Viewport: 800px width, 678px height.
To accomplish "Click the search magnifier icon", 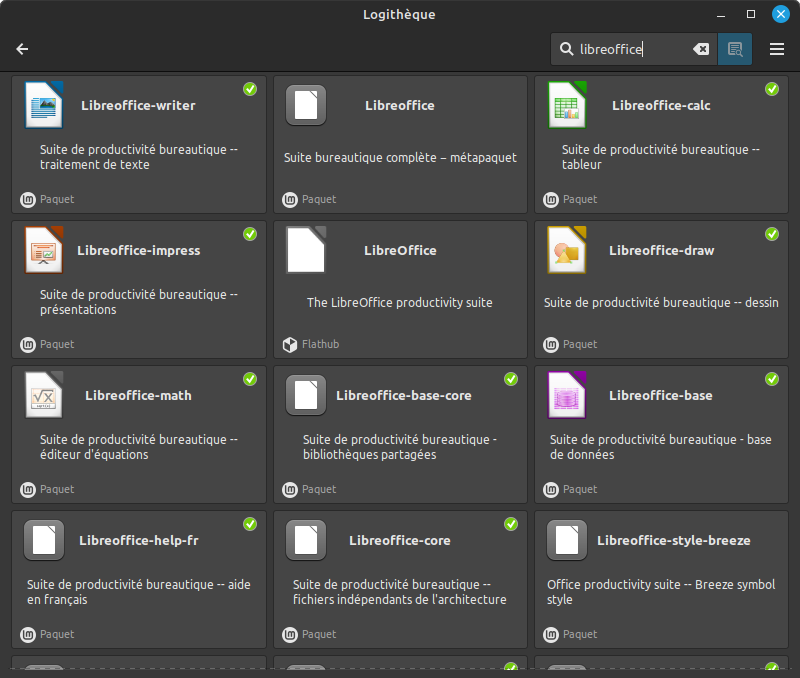I will click(x=566, y=49).
